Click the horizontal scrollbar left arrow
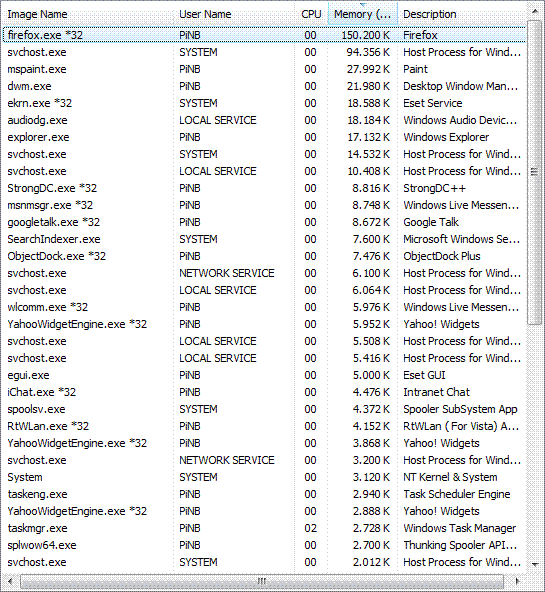The height and width of the screenshot is (592, 545). pyautogui.click(x=10, y=581)
